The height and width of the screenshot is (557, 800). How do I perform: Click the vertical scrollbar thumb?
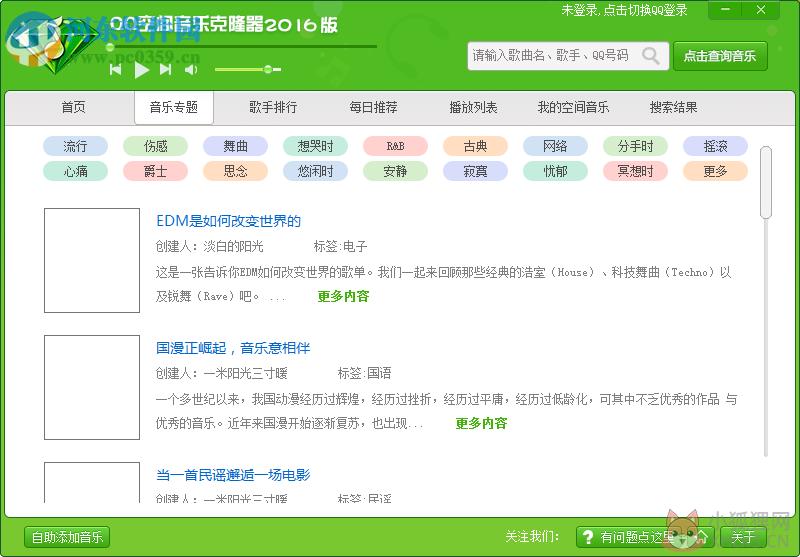766,183
